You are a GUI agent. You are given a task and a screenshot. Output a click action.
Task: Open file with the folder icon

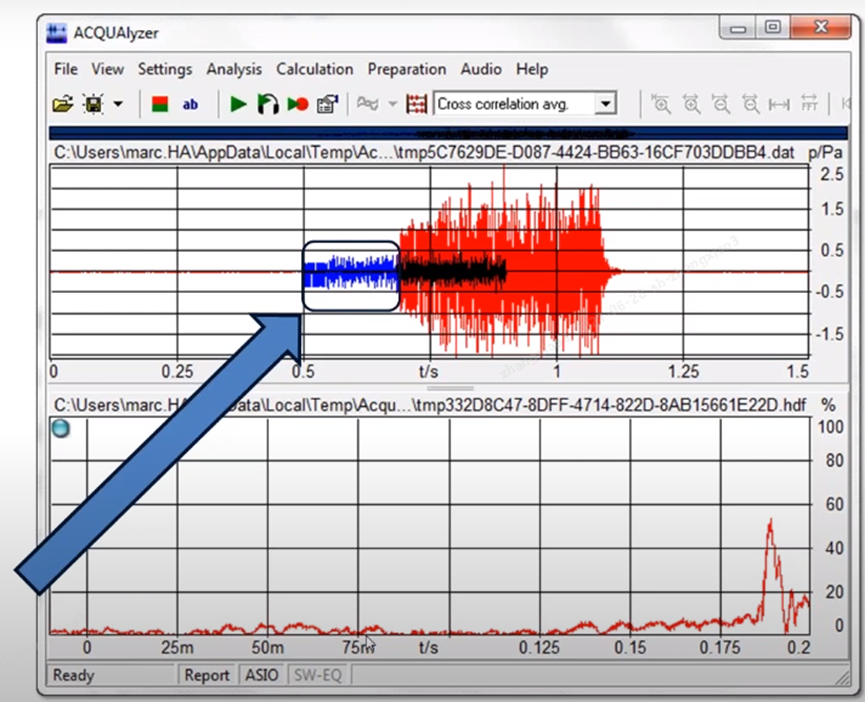point(63,104)
